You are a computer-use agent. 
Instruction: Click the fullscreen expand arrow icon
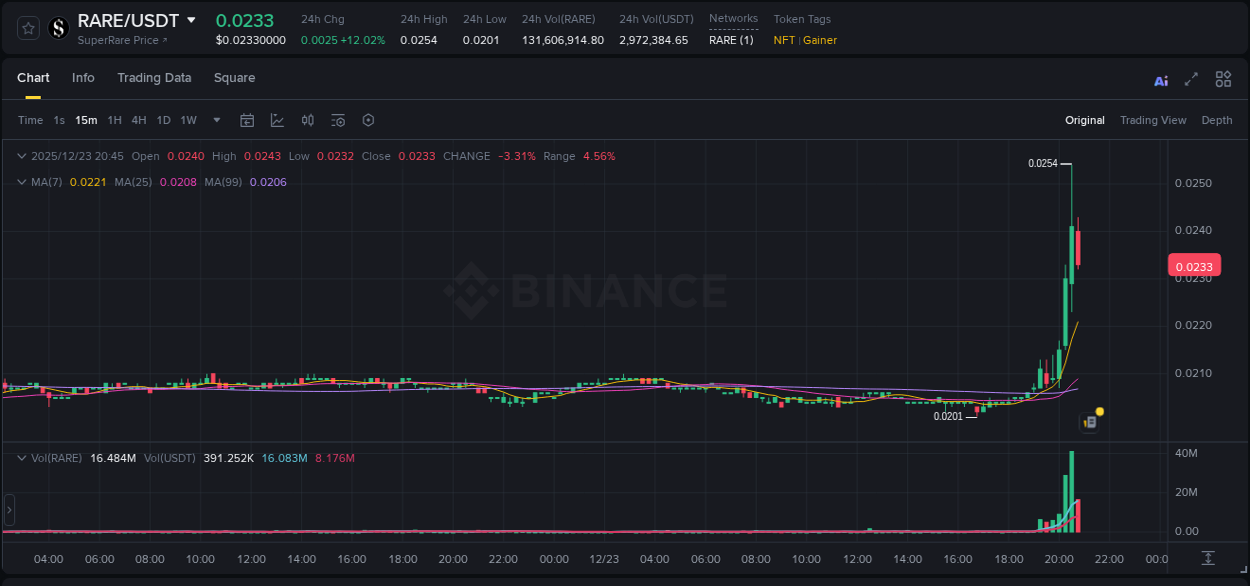click(1191, 79)
